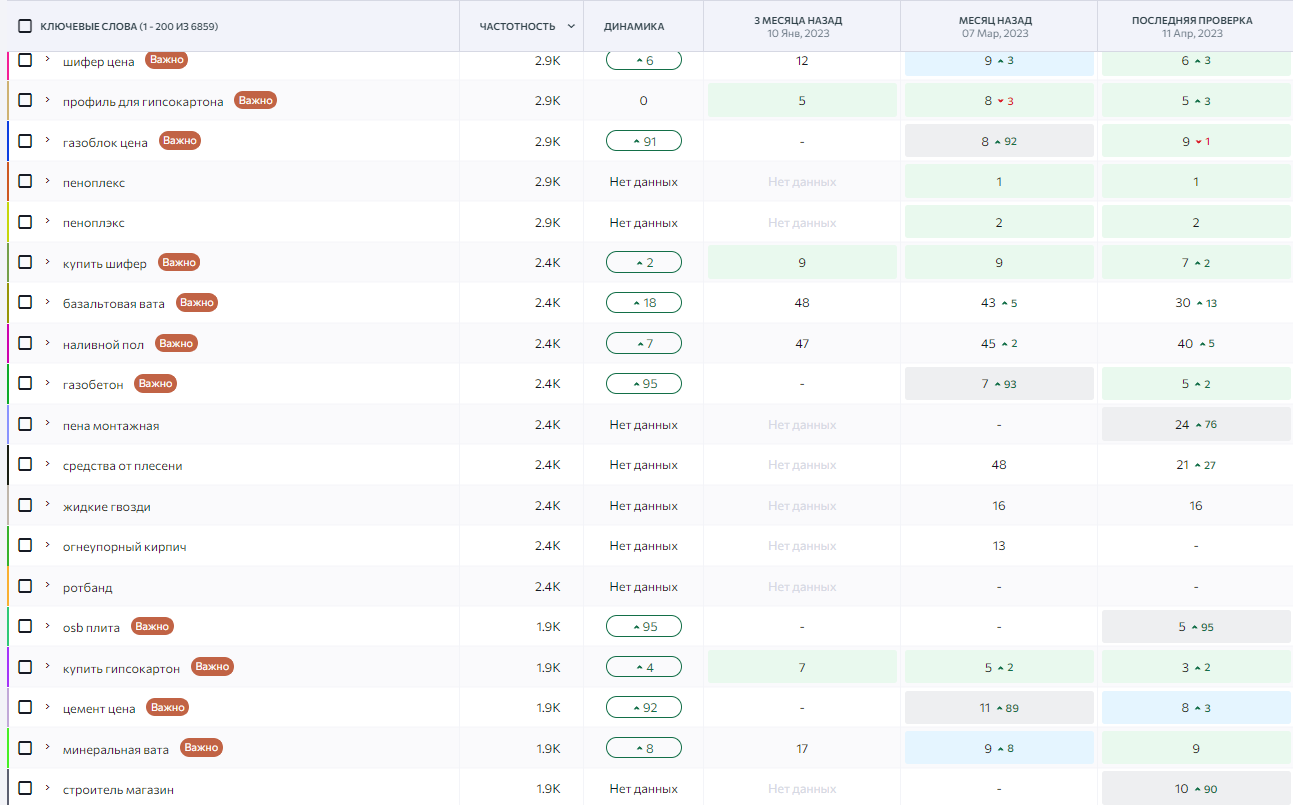This screenshot has width=1293, height=805.
Task: Check the box for шифер цена
Action: click(25, 60)
